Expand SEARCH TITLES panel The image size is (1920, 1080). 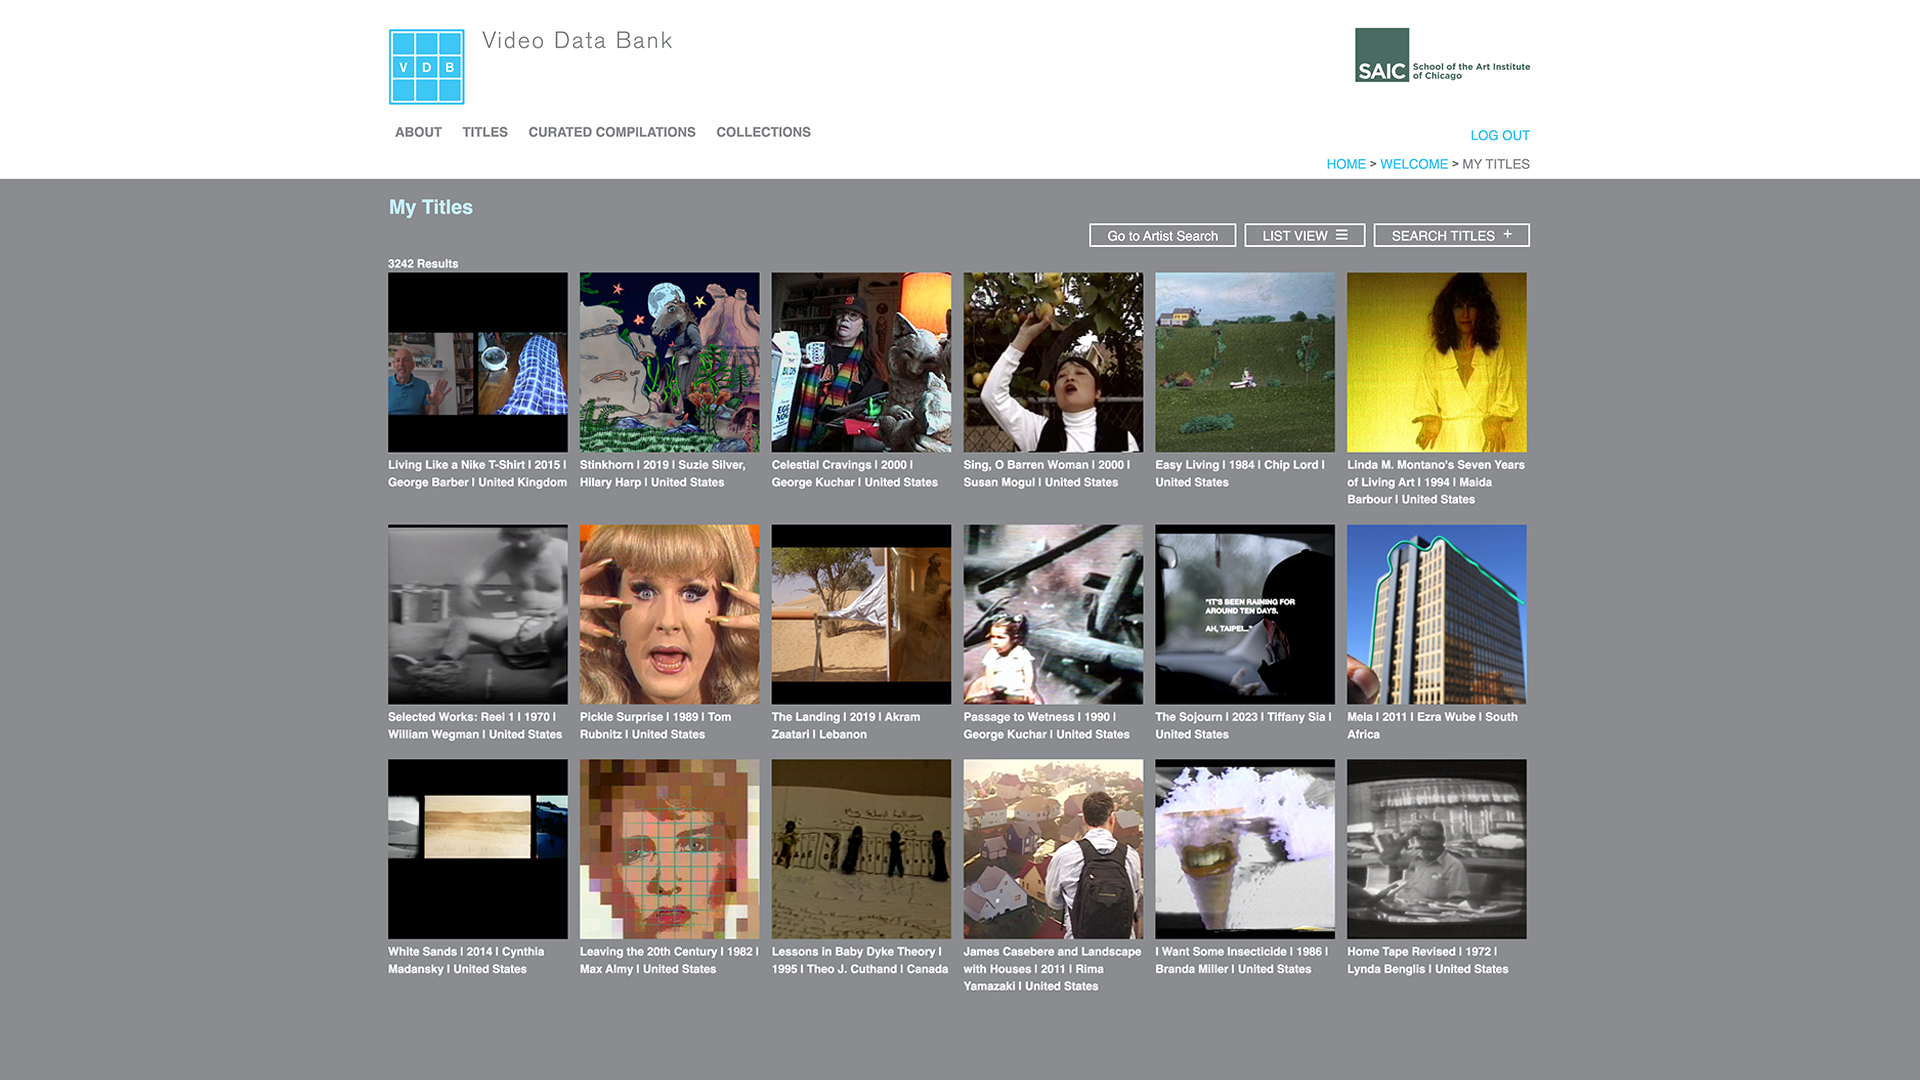pyautogui.click(x=1451, y=235)
